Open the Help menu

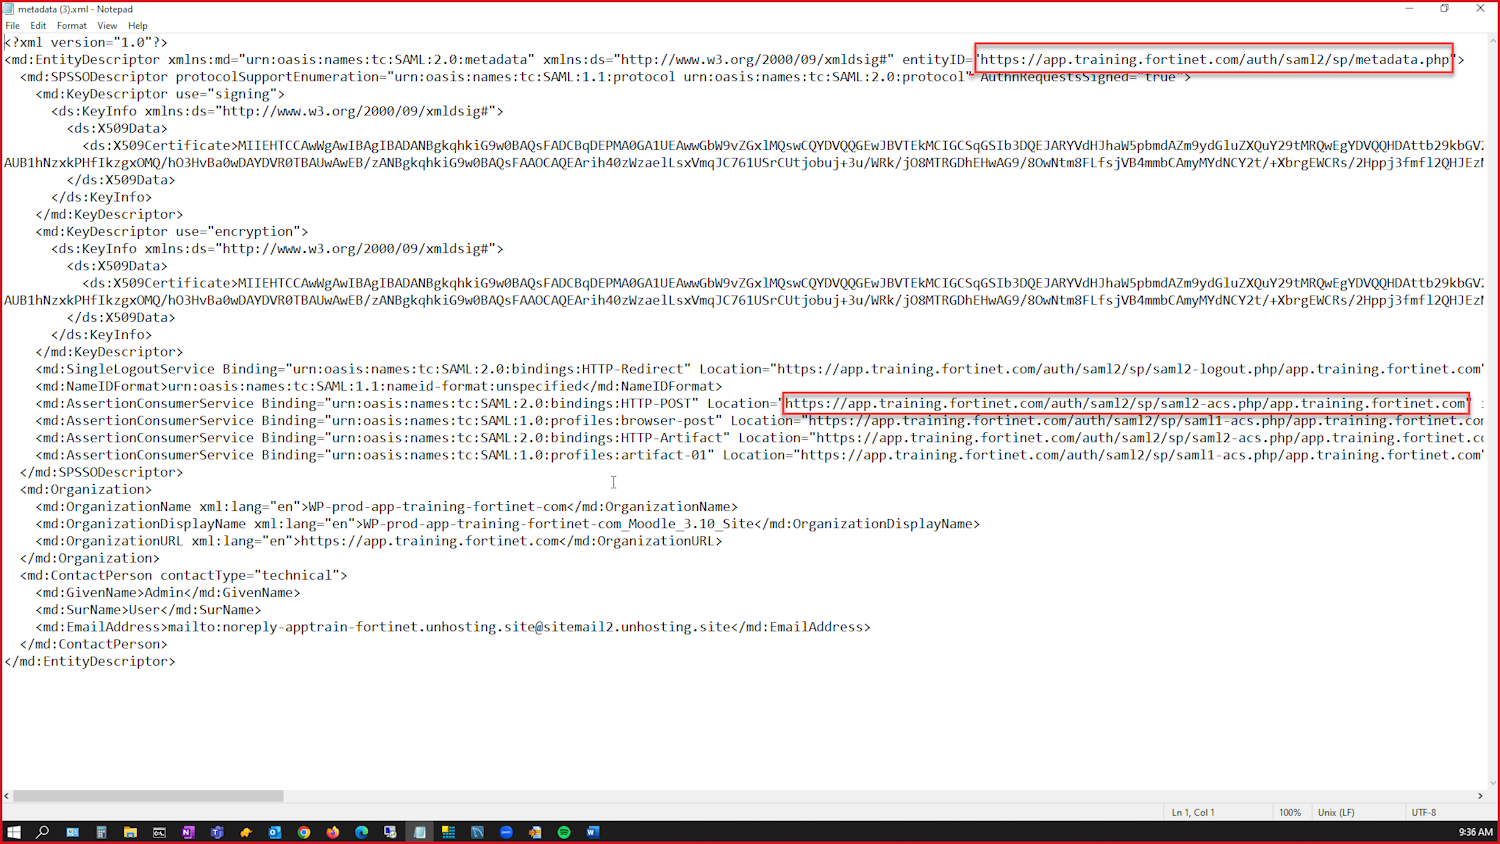[x=137, y=25]
